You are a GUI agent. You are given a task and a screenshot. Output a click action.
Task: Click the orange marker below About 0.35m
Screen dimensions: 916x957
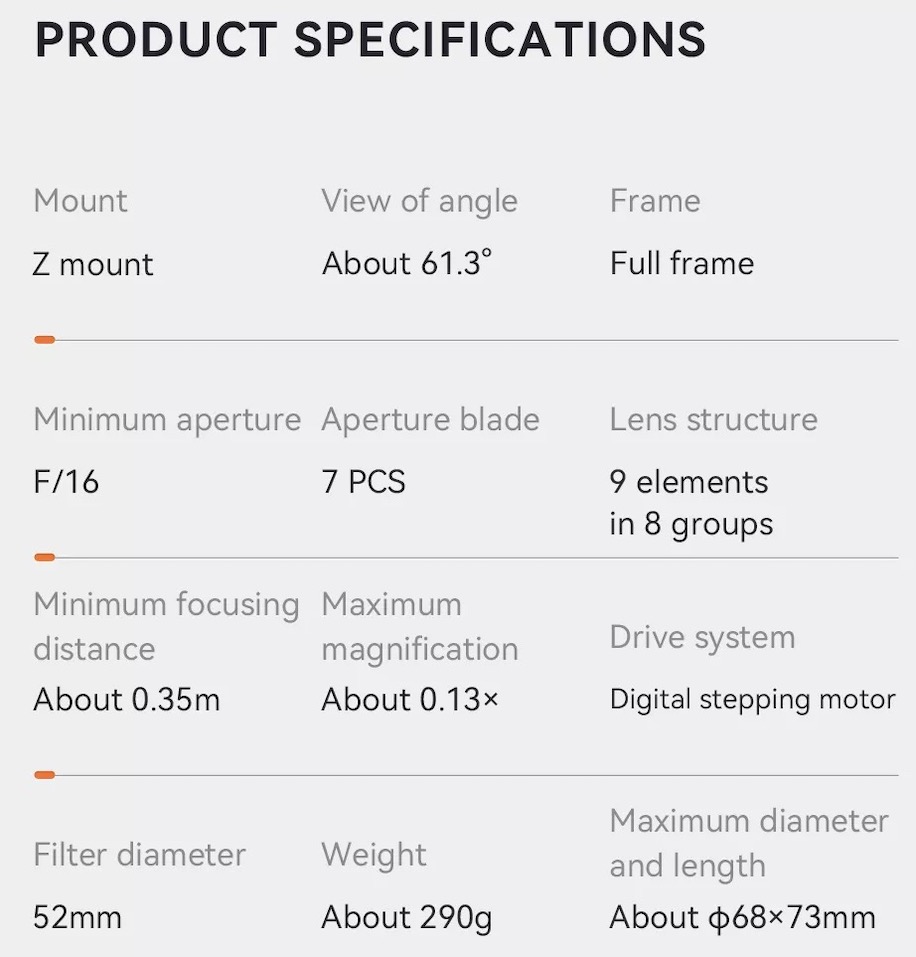(44, 774)
